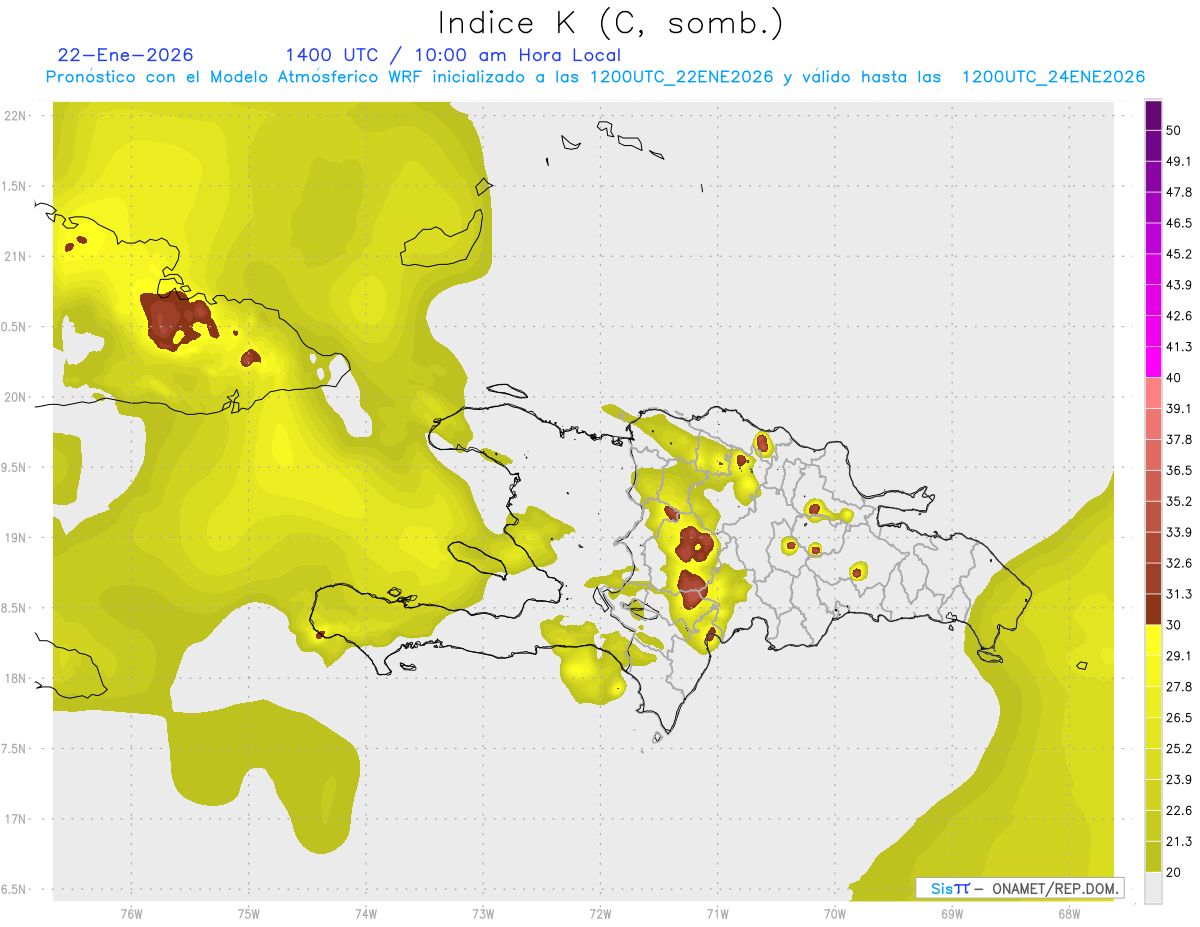The image size is (1200, 927).
Task: Click the legend value "46.5"
Action: tap(1179, 223)
